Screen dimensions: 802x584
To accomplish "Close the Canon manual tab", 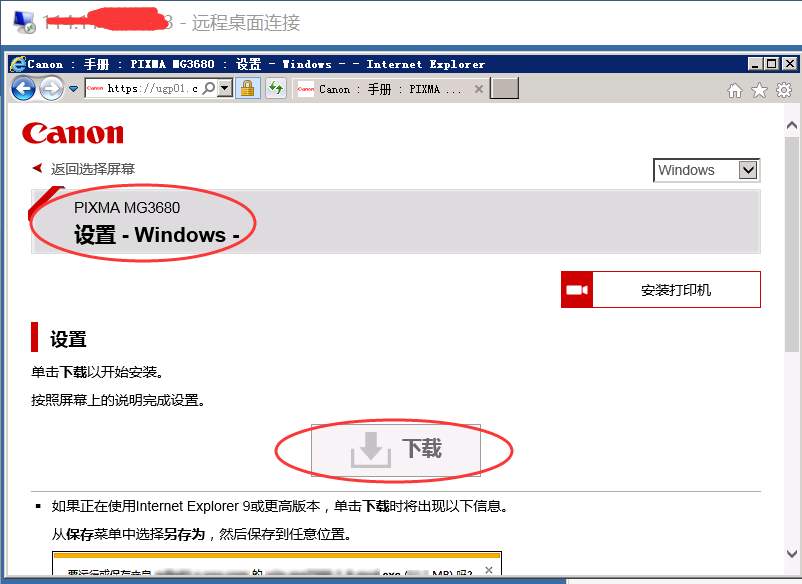I will click(479, 89).
